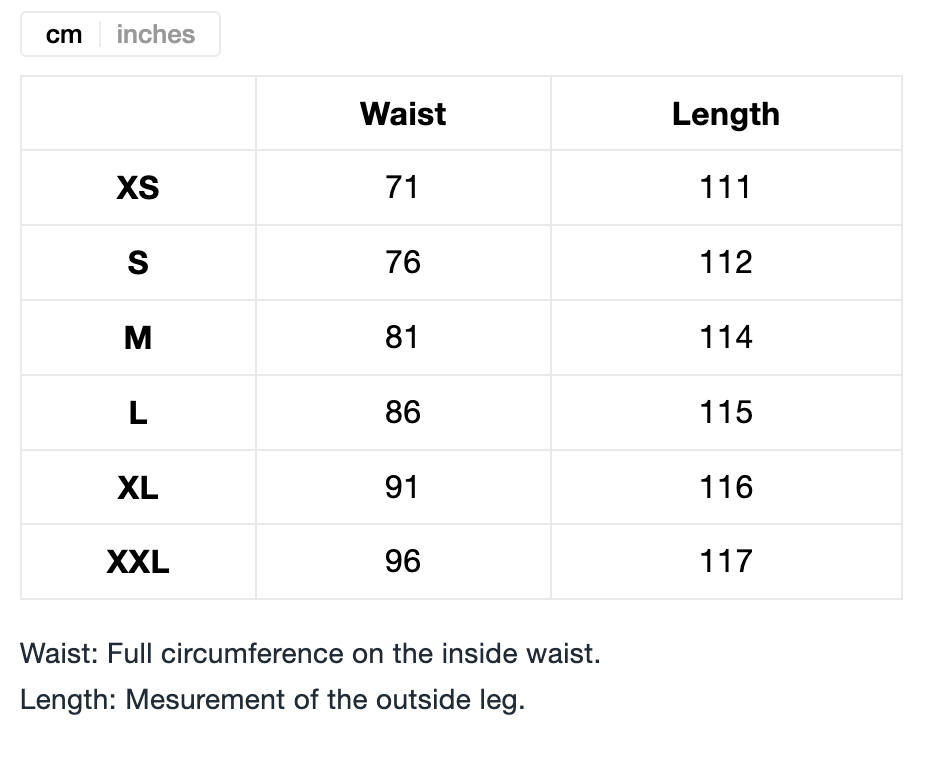
Task: Click the outside leg length description
Action: pyautogui.click(x=272, y=700)
